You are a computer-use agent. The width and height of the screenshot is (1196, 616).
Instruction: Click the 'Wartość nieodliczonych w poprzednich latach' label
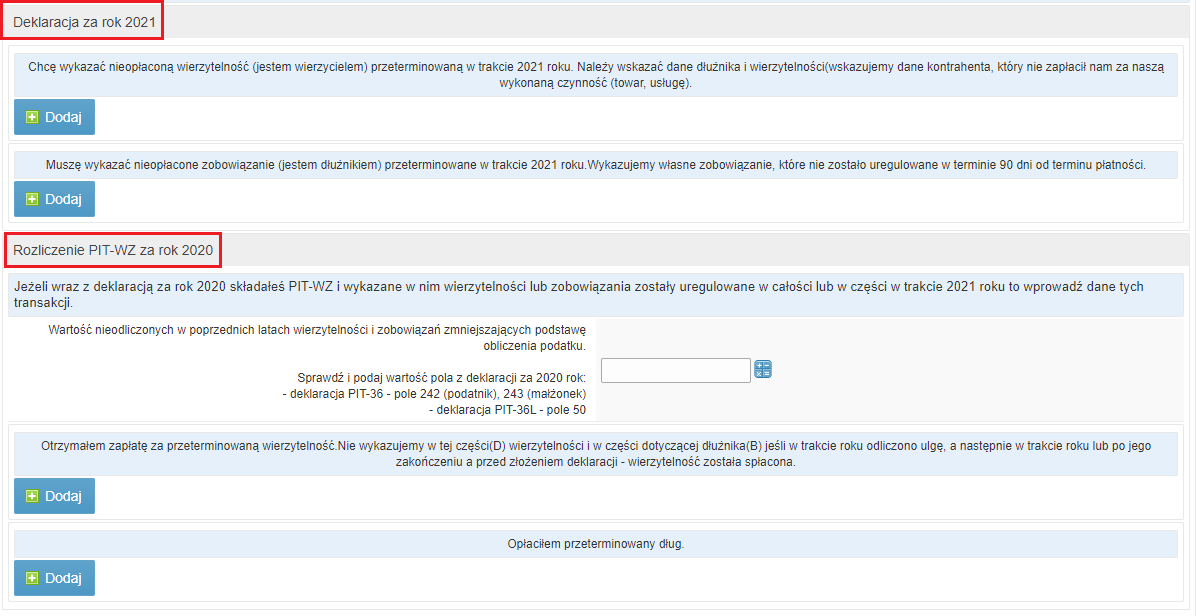pos(317,338)
